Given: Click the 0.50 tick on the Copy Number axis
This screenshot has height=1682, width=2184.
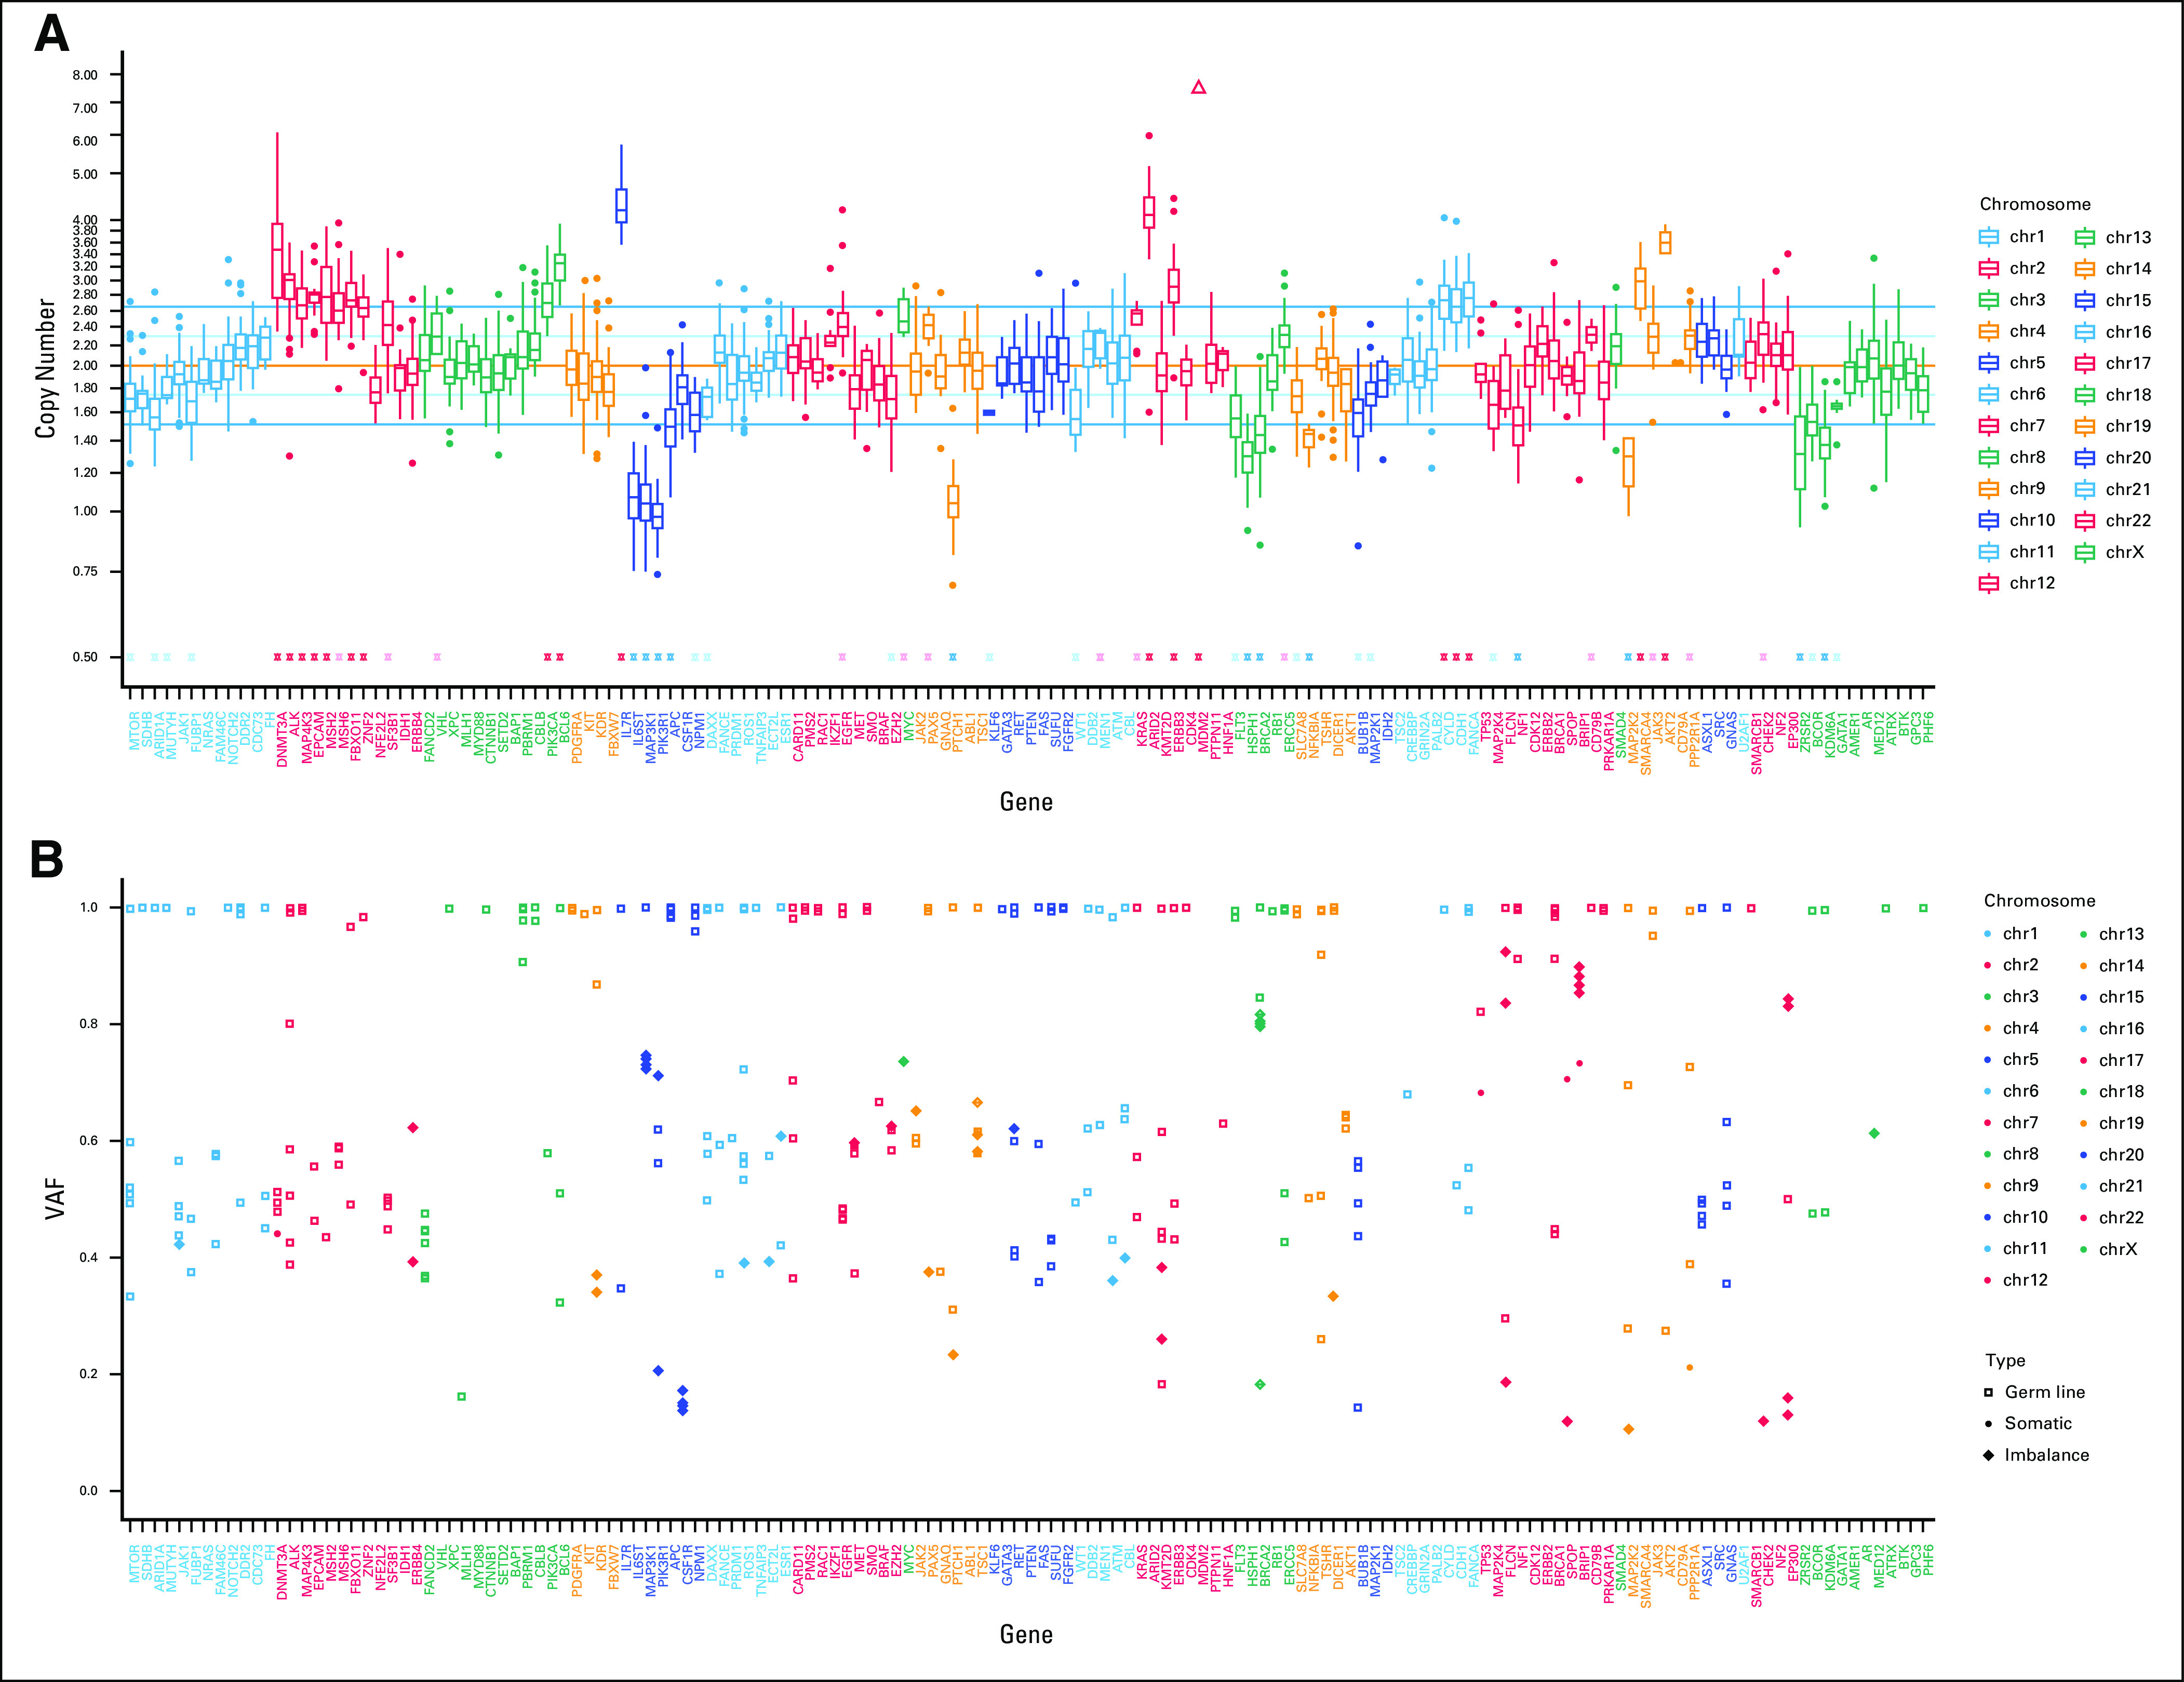Looking at the screenshot, I should coord(85,657).
